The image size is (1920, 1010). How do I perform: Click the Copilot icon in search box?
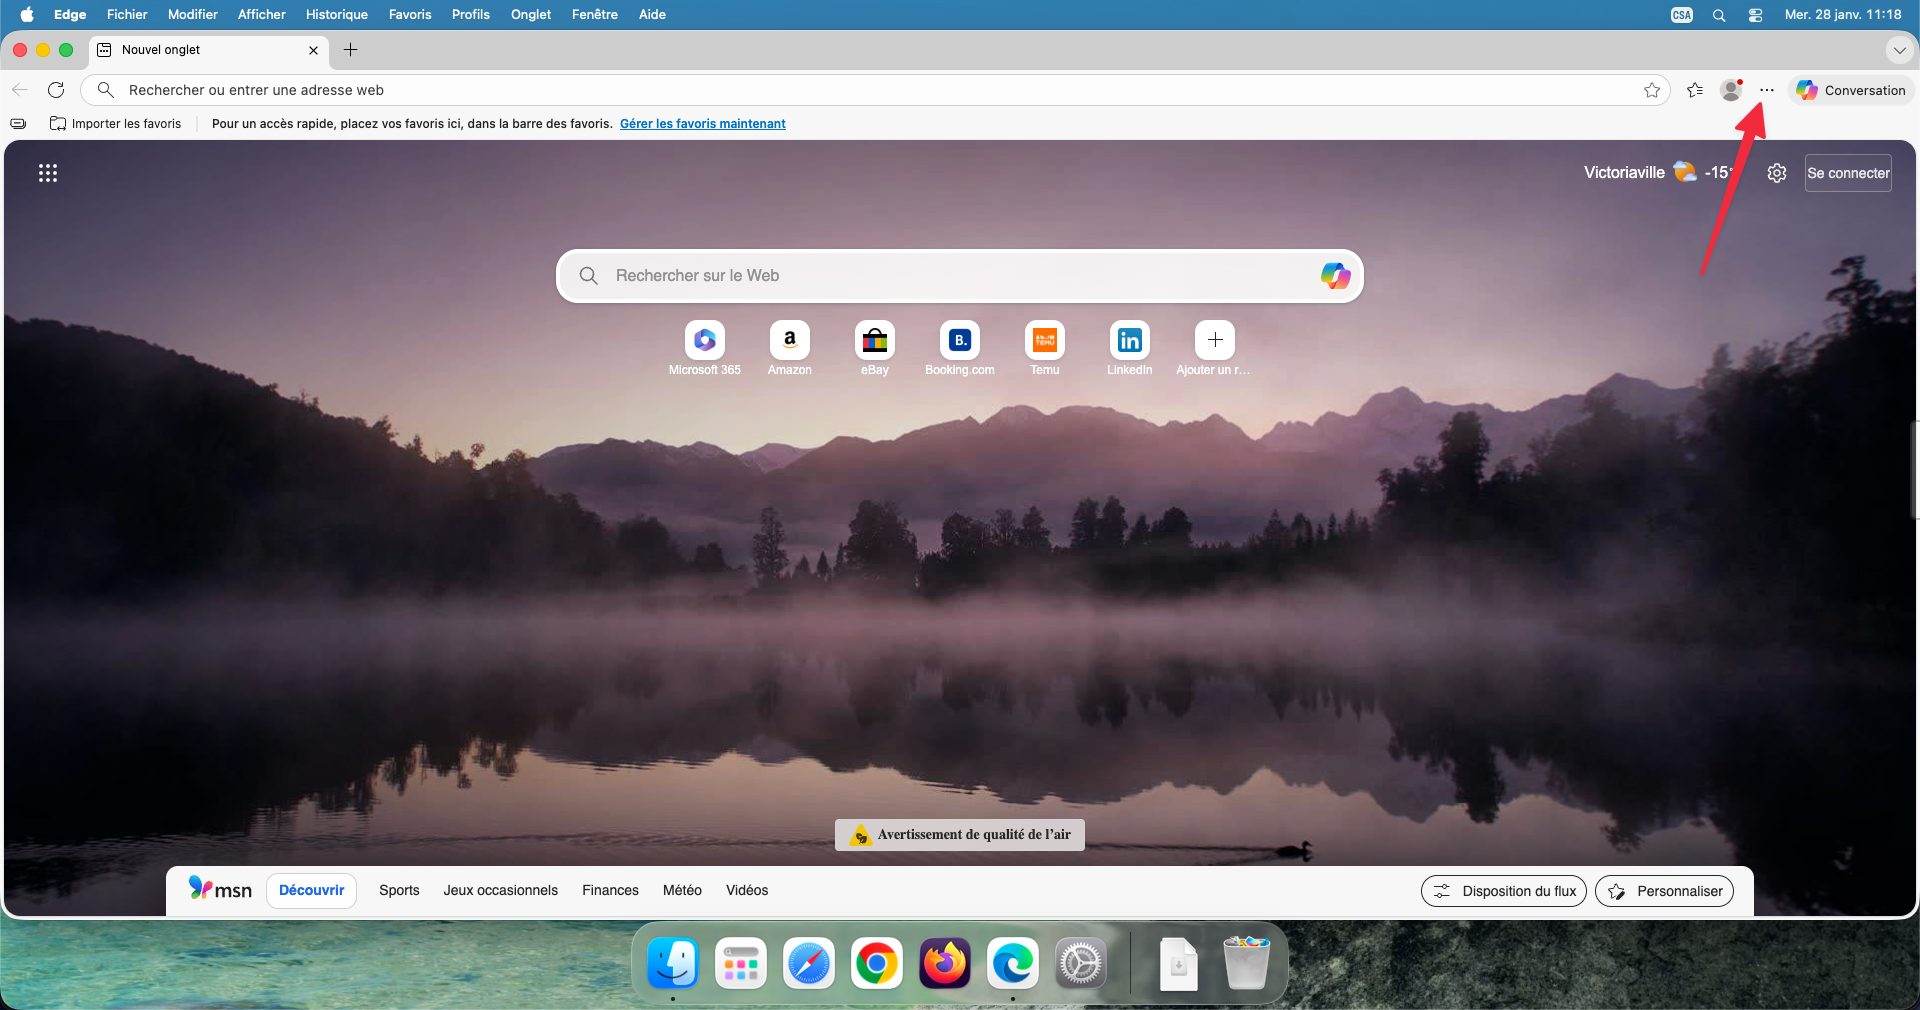tap(1335, 276)
